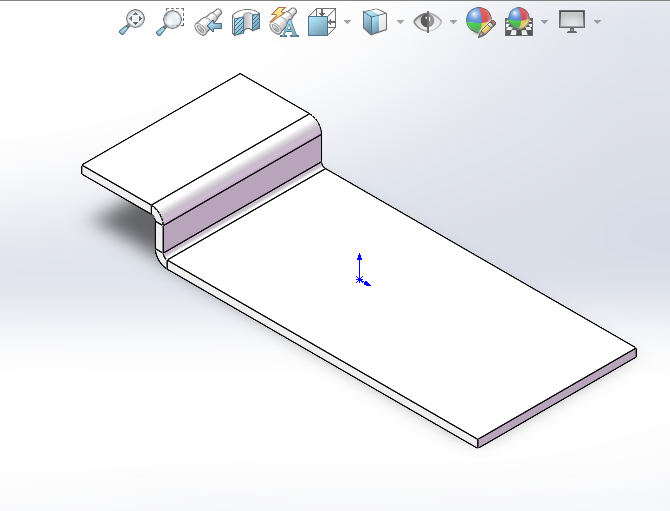Expand the View Settings dropdown arrow
Screen dimensions: 670x511
598,22
